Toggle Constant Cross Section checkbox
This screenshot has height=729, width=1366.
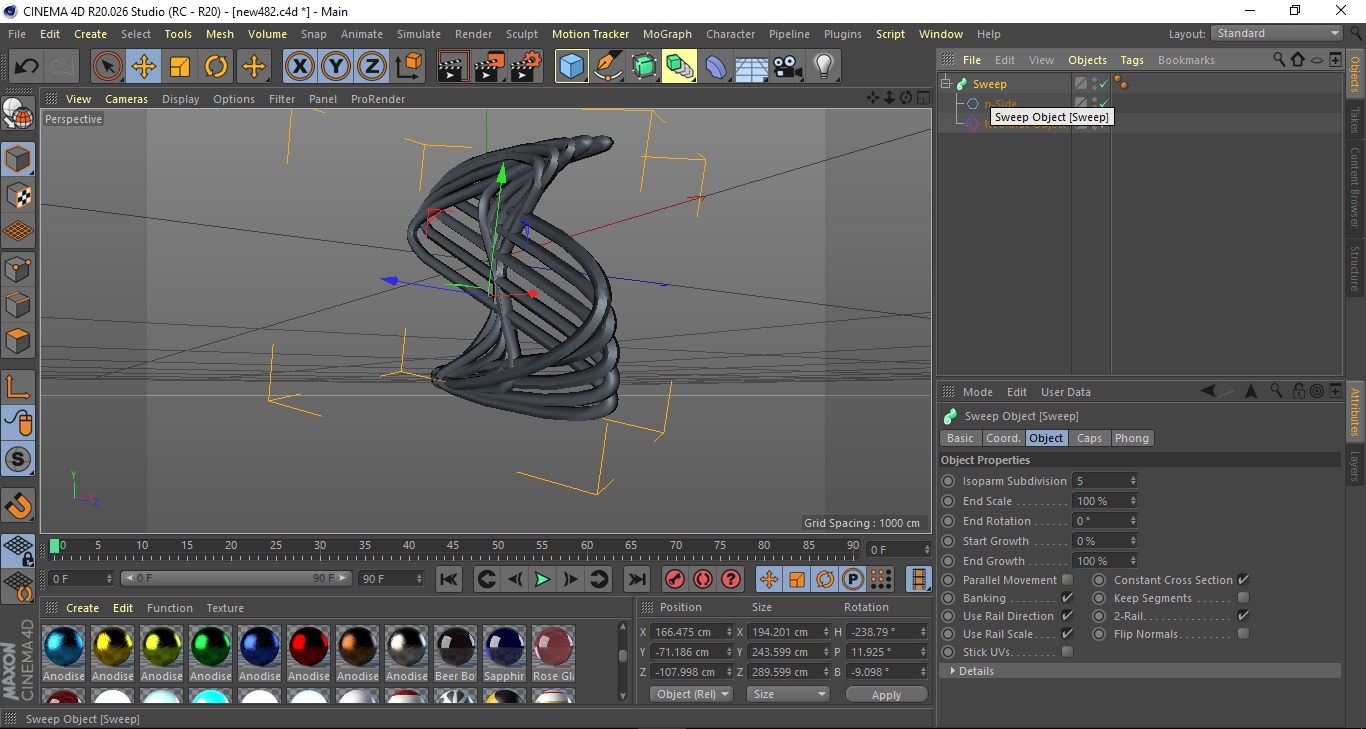click(1243, 580)
